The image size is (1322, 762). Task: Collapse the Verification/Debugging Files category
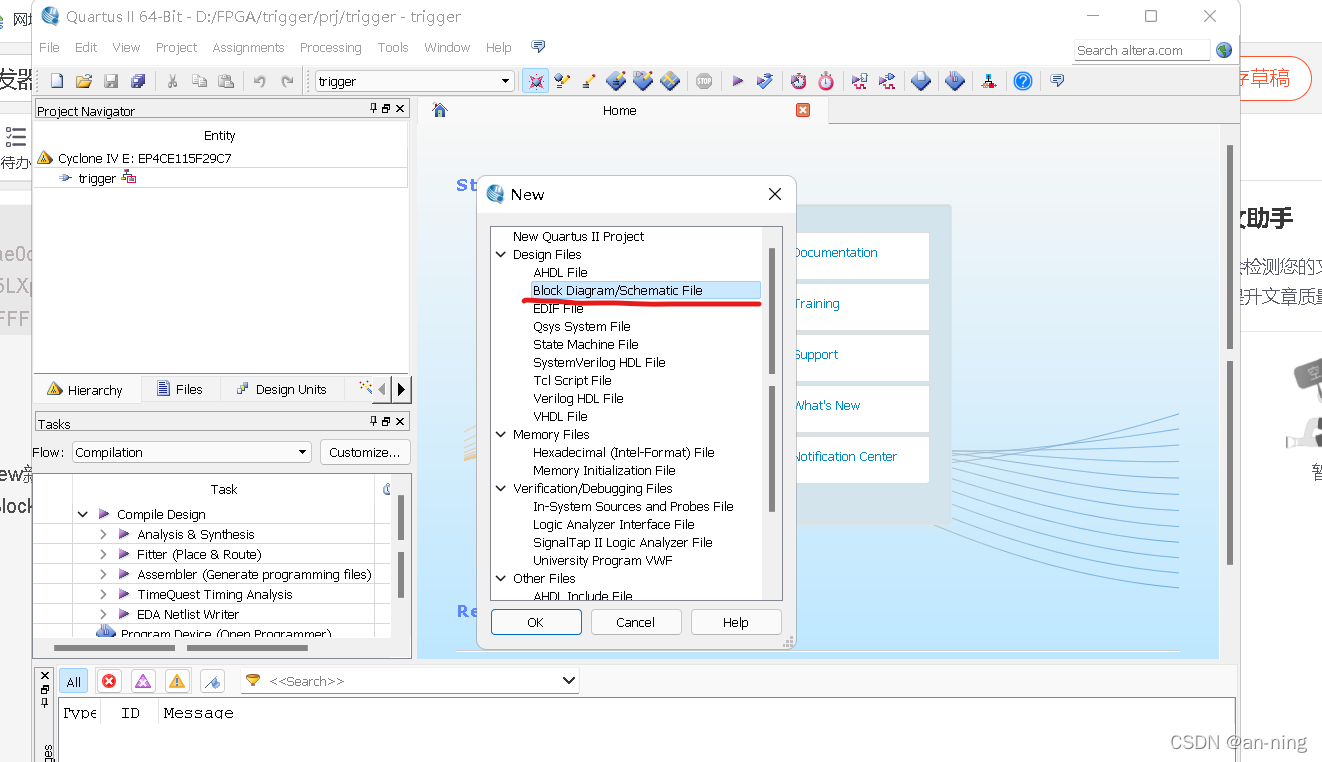coord(501,488)
